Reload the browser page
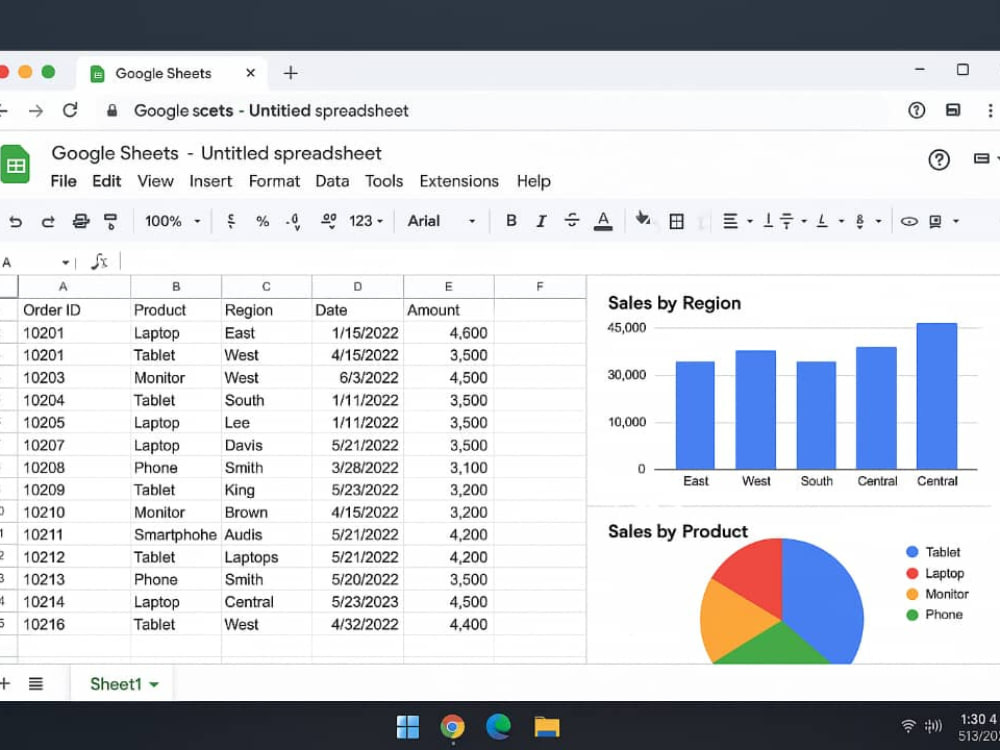 tap(70, 110)
